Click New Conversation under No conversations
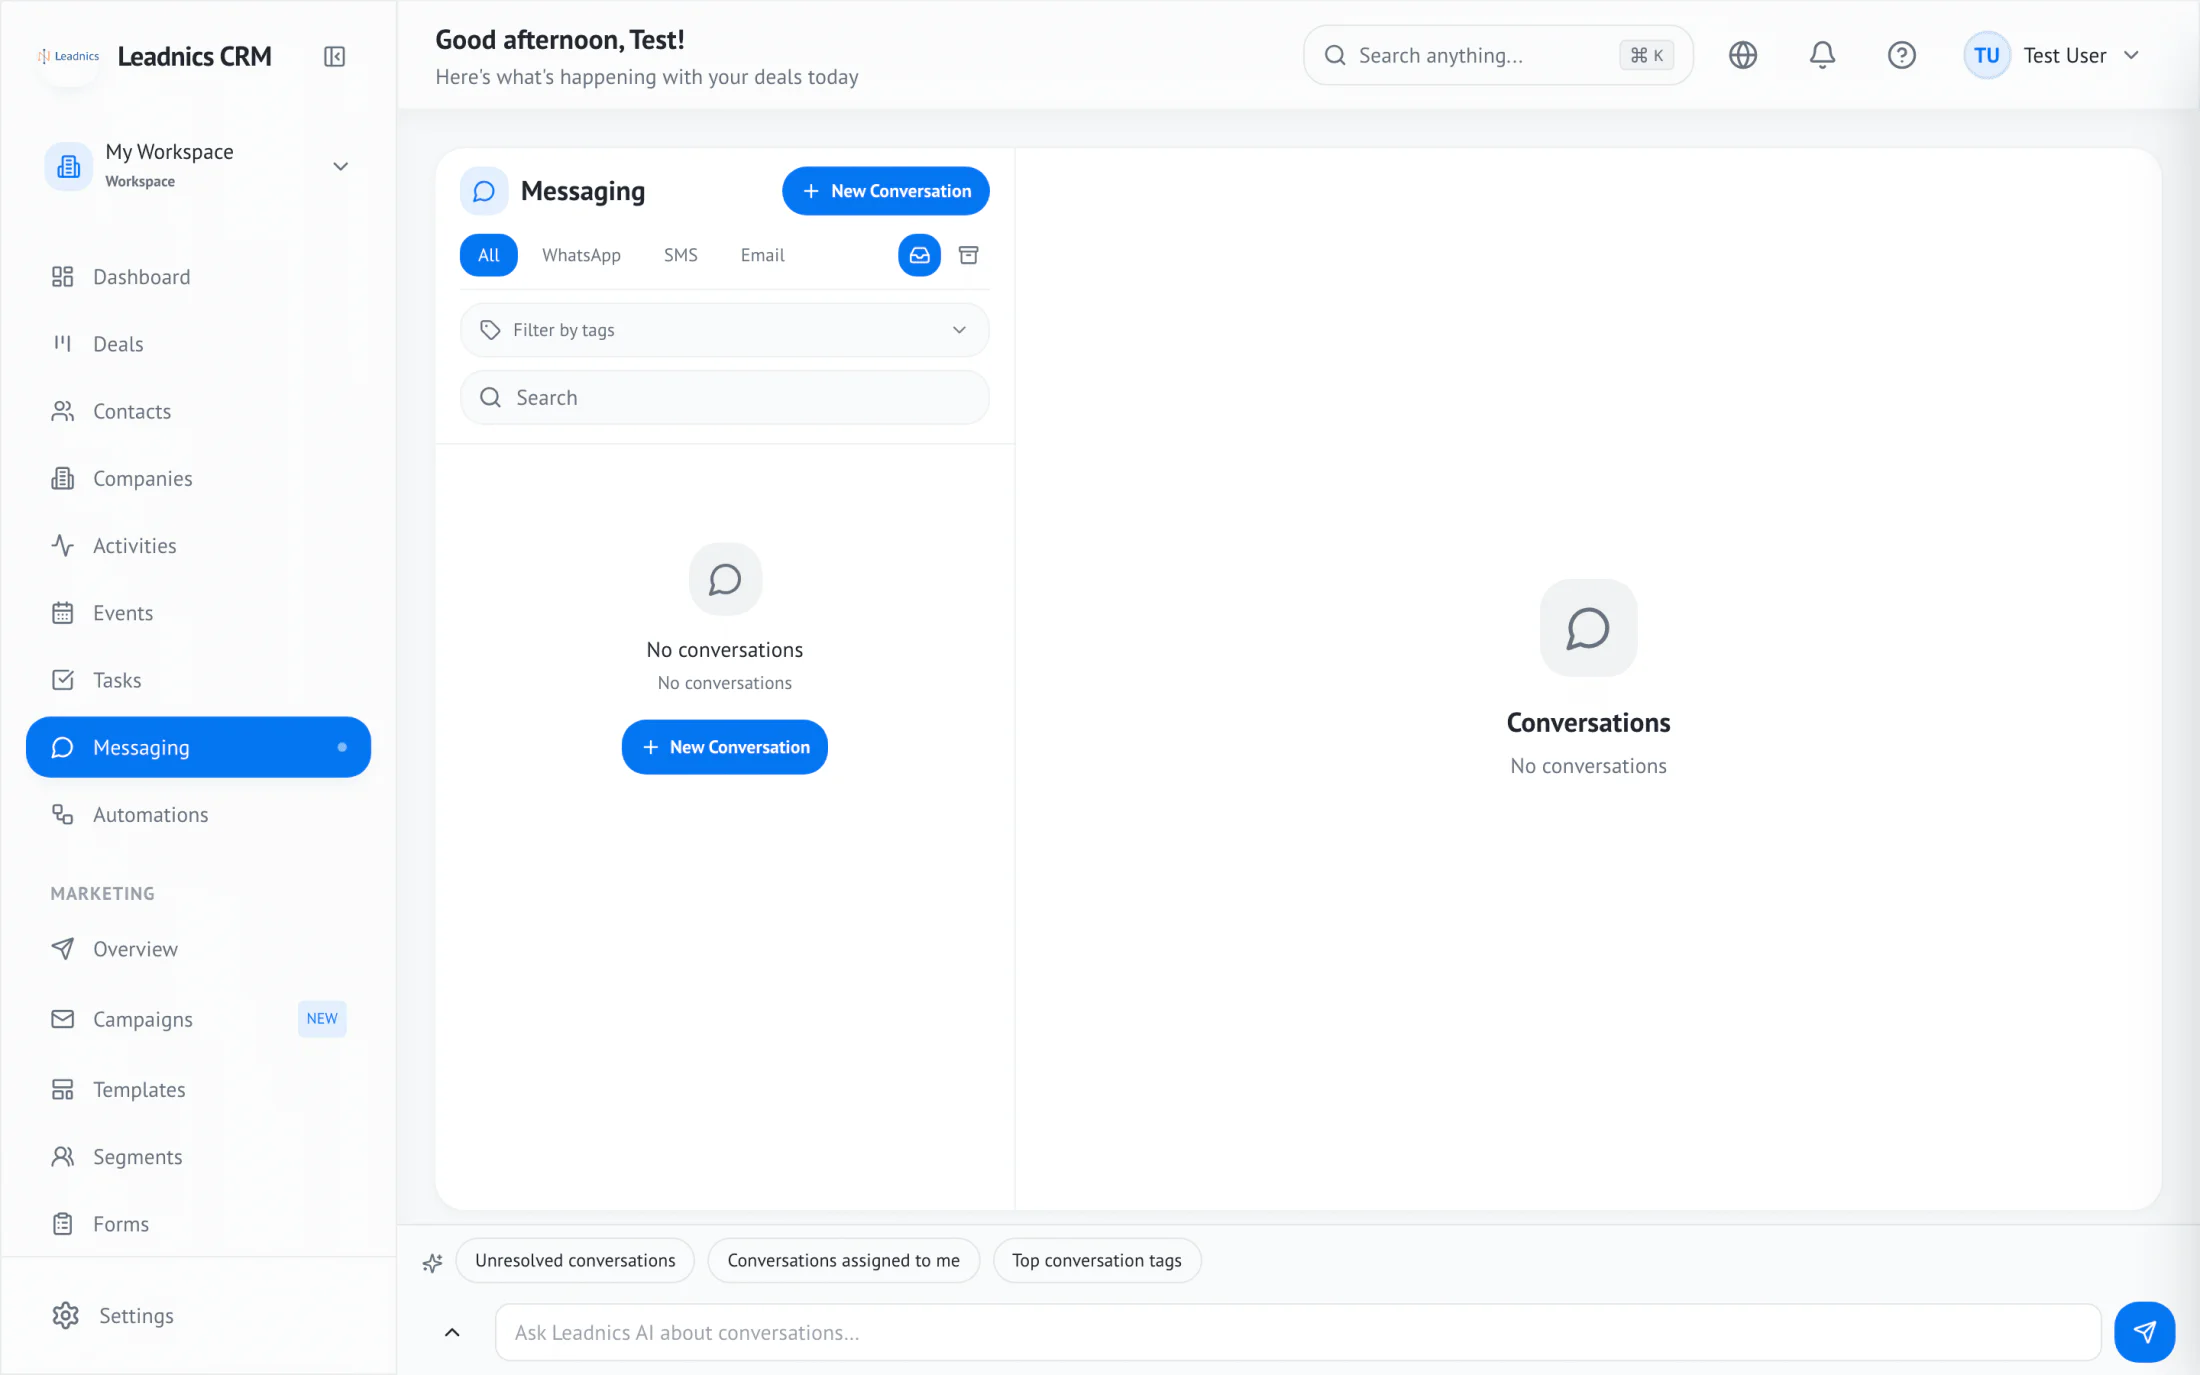This screenshot has width=2200, height=1375. (724, 747)
